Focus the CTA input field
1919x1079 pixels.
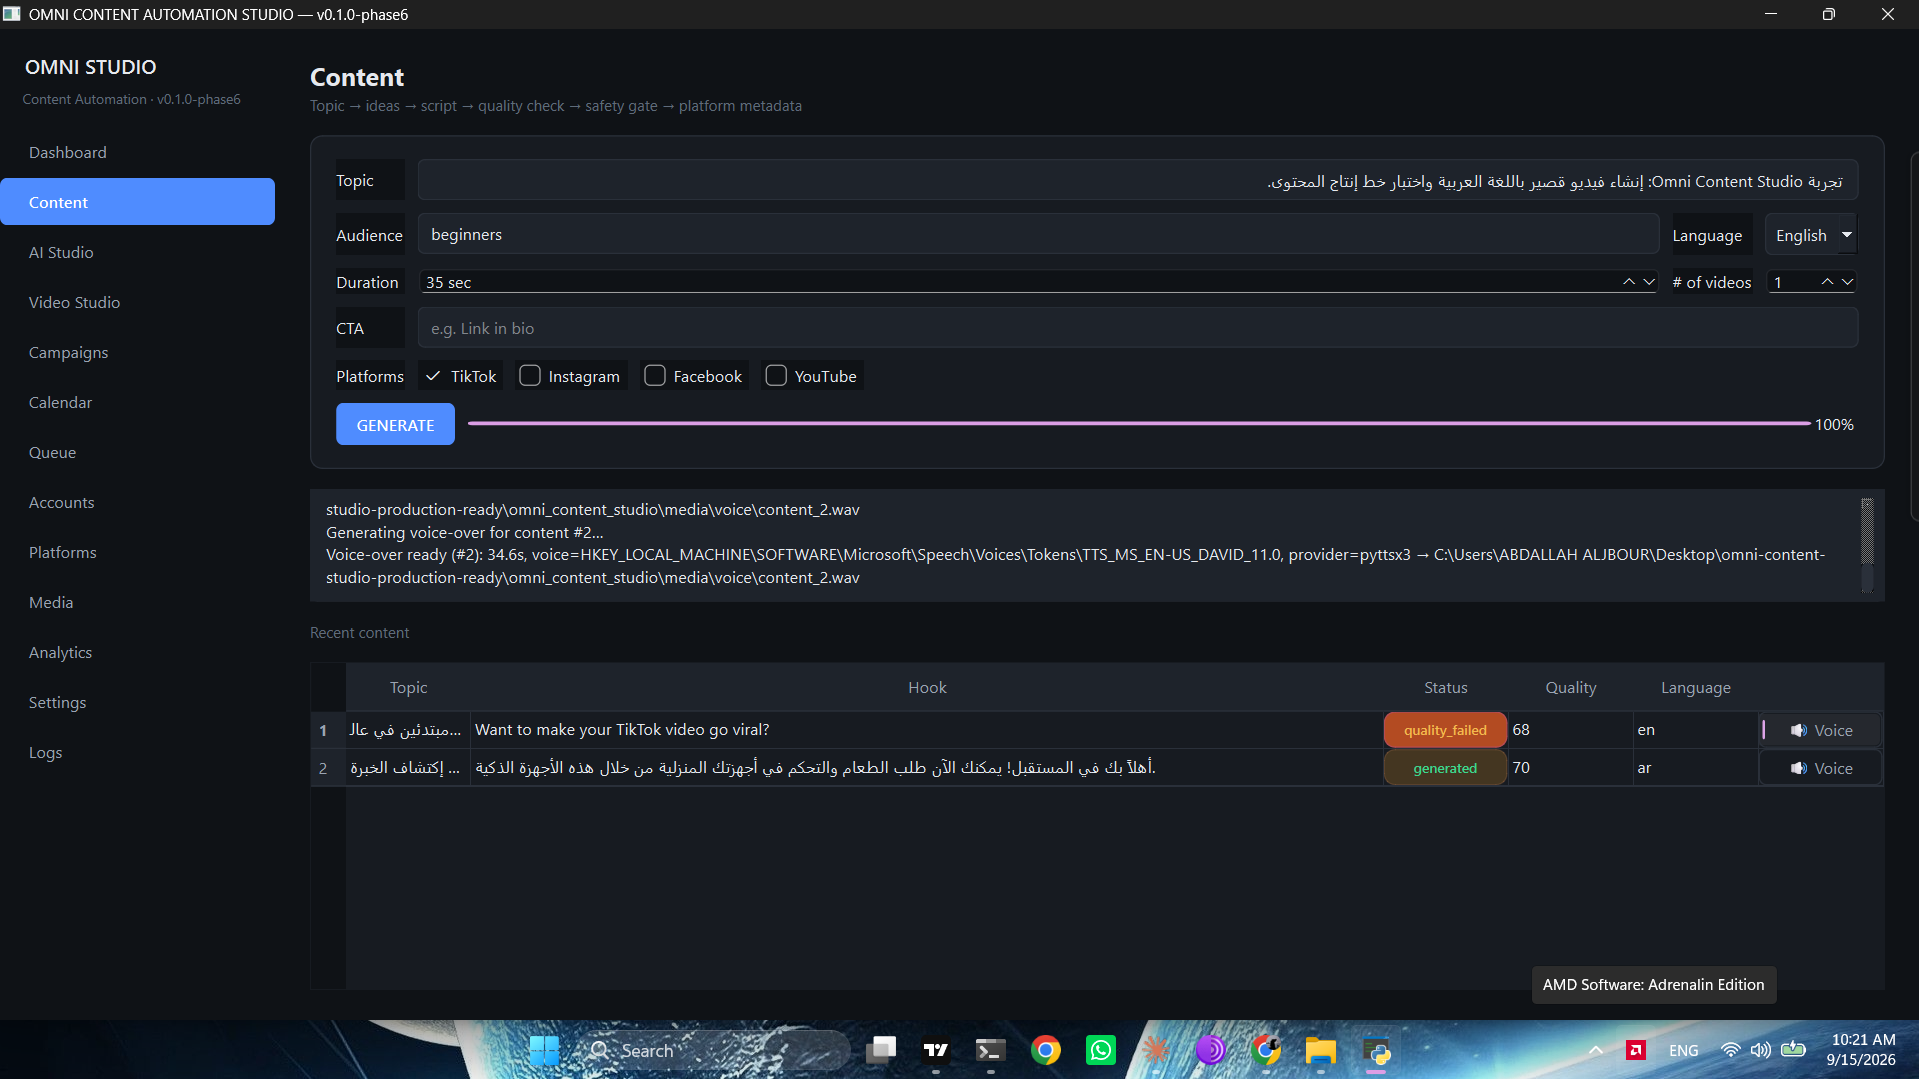(1138, 328)
